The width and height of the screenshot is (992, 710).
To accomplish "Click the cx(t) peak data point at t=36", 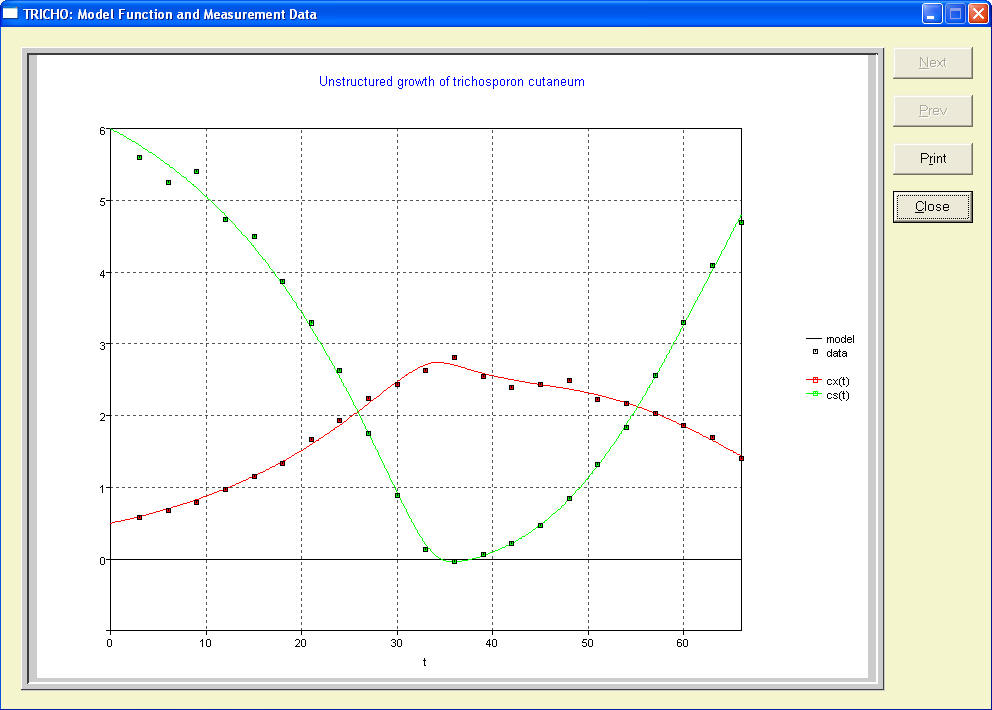I will coord(454,357).
